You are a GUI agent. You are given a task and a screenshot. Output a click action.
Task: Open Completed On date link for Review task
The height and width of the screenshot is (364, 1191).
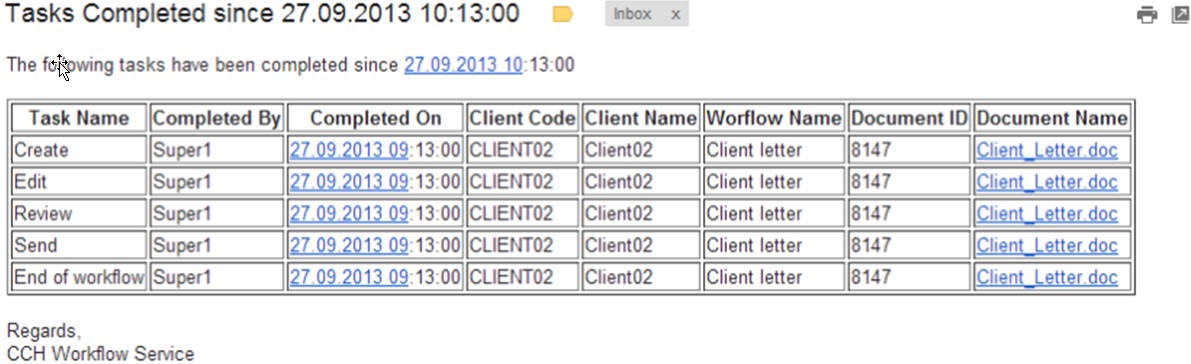[349, 214]
